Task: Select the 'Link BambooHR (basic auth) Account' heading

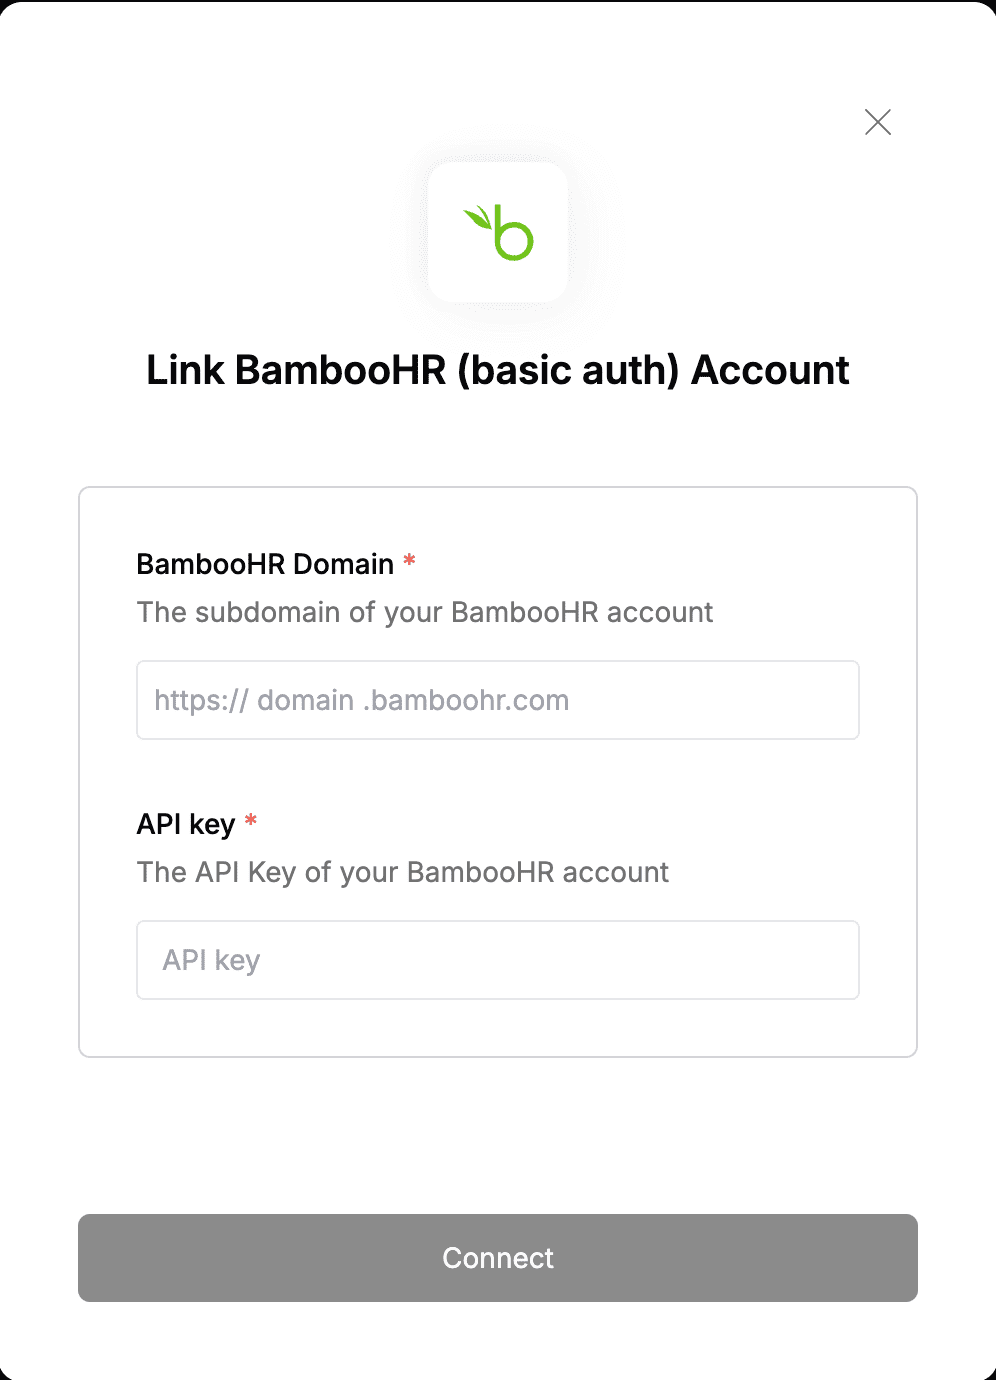Action: pos(498,370)
